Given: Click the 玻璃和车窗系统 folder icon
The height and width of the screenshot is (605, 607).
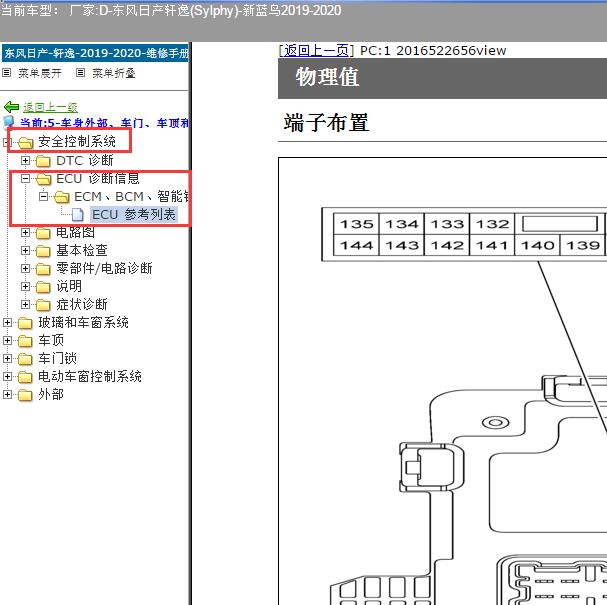Looking at the screenshot, I should coord(25,323).
